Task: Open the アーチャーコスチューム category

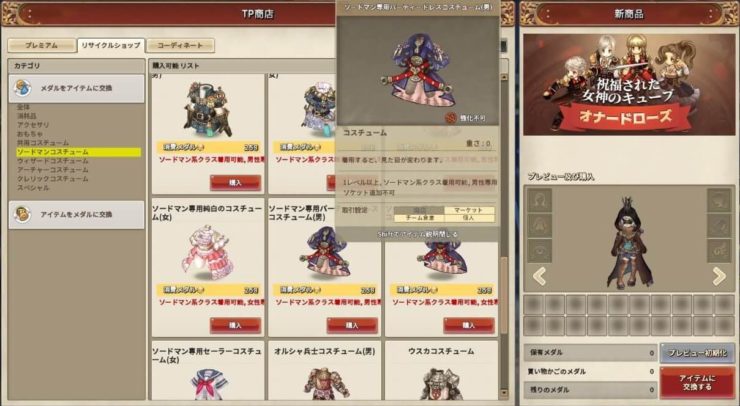Action: (52, 170)
